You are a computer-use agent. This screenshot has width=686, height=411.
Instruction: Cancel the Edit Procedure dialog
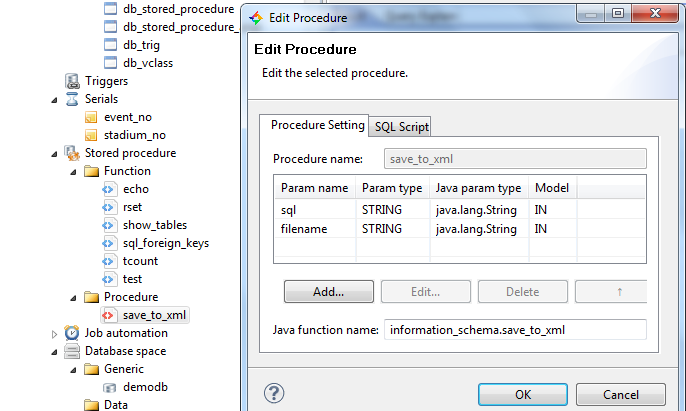tap(620, 394)
